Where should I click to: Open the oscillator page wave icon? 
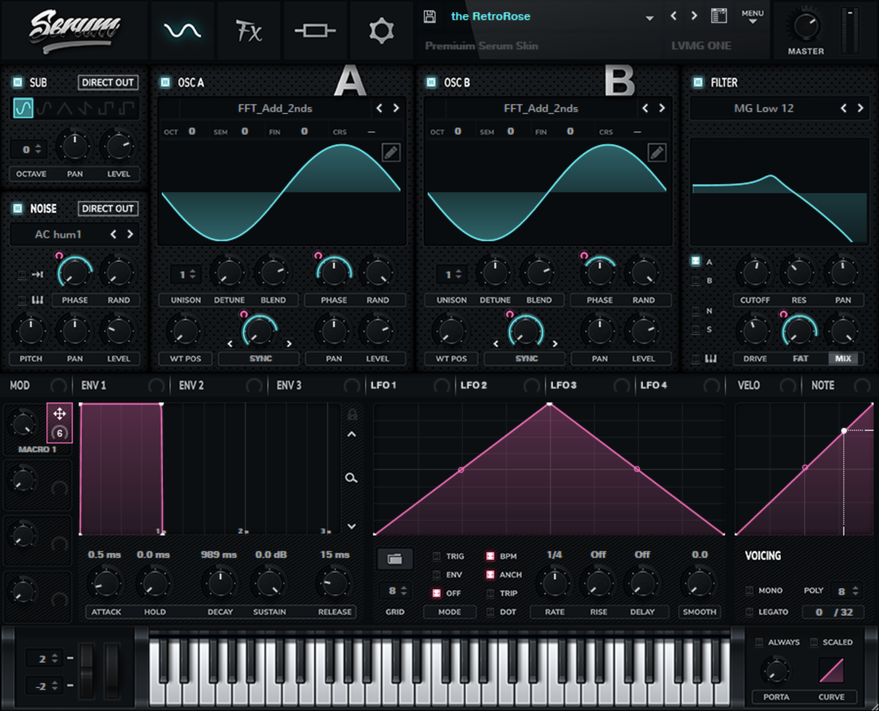coord(182,30)
